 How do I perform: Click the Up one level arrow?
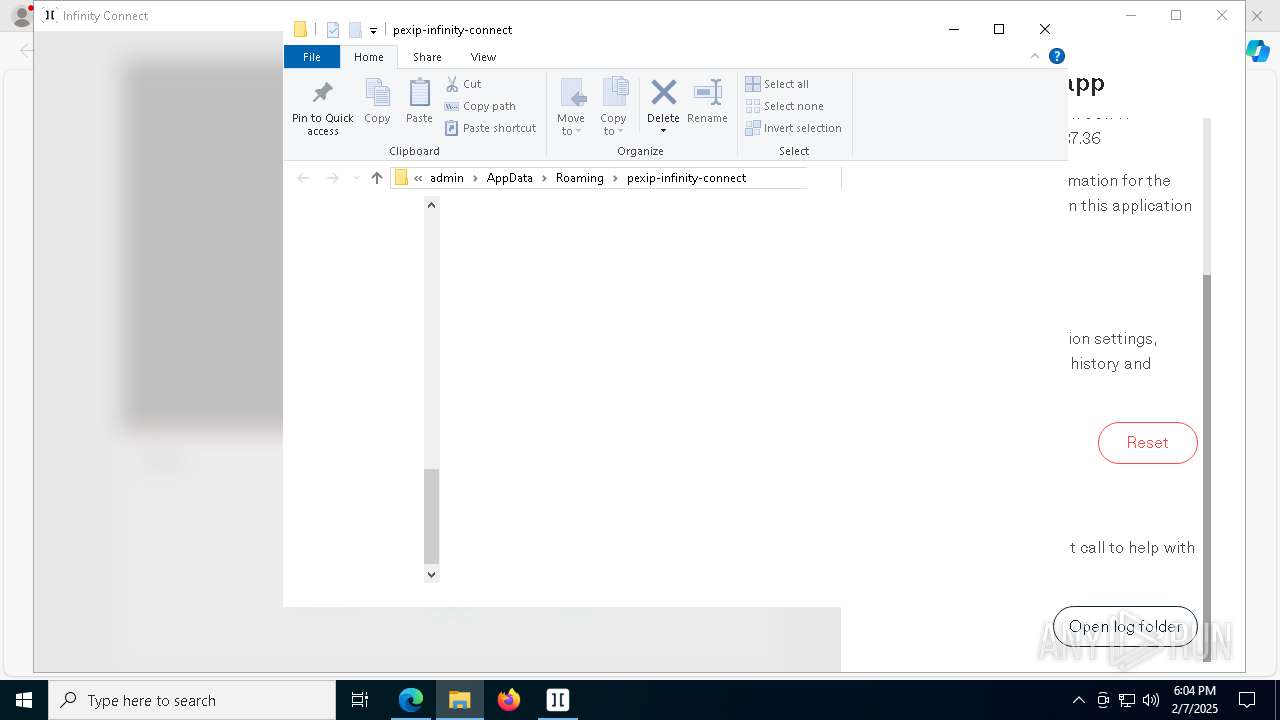tap(376, 178)
